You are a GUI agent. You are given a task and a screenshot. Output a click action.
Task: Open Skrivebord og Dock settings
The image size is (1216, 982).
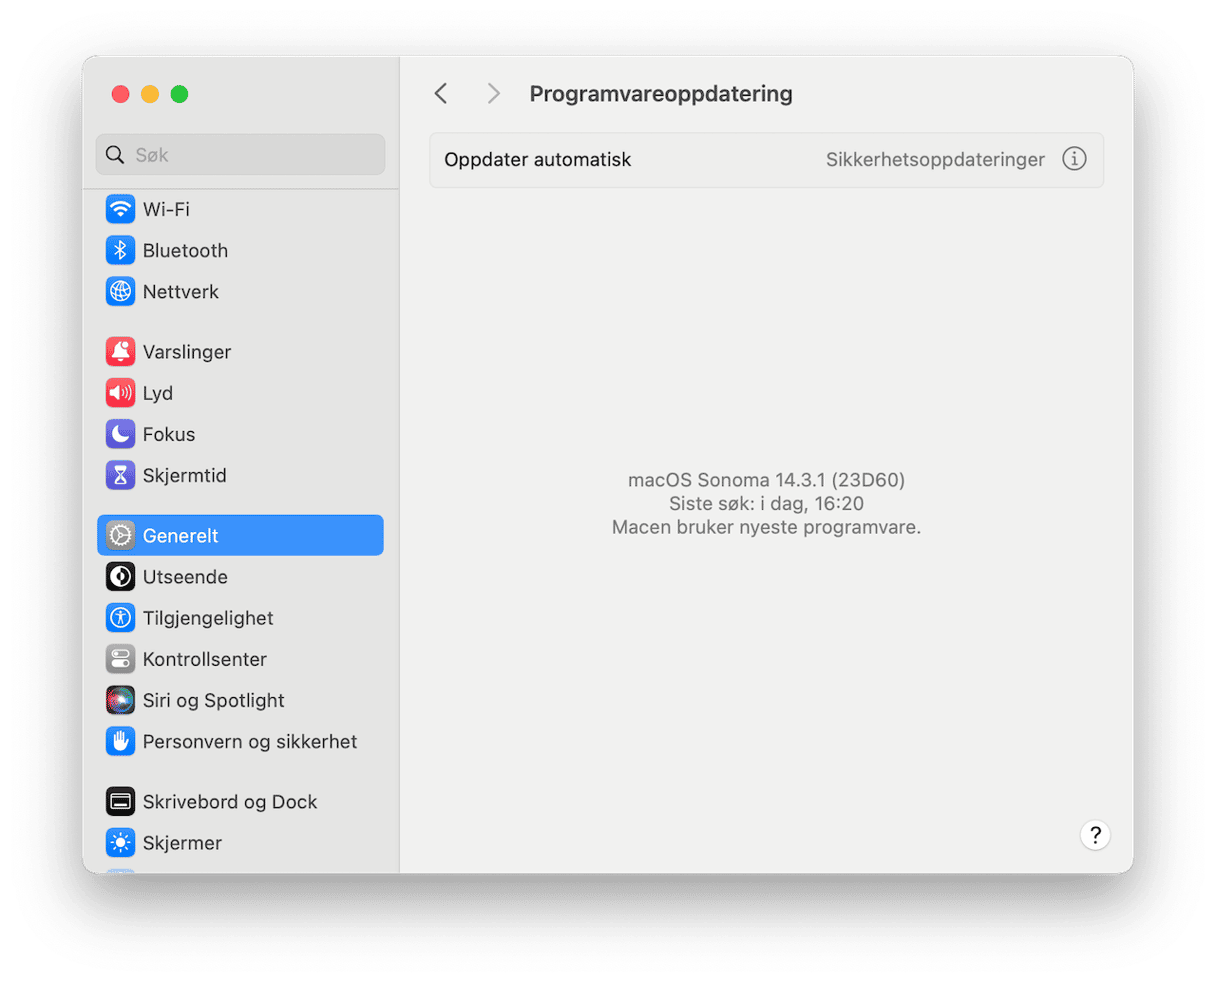(229, 802)
